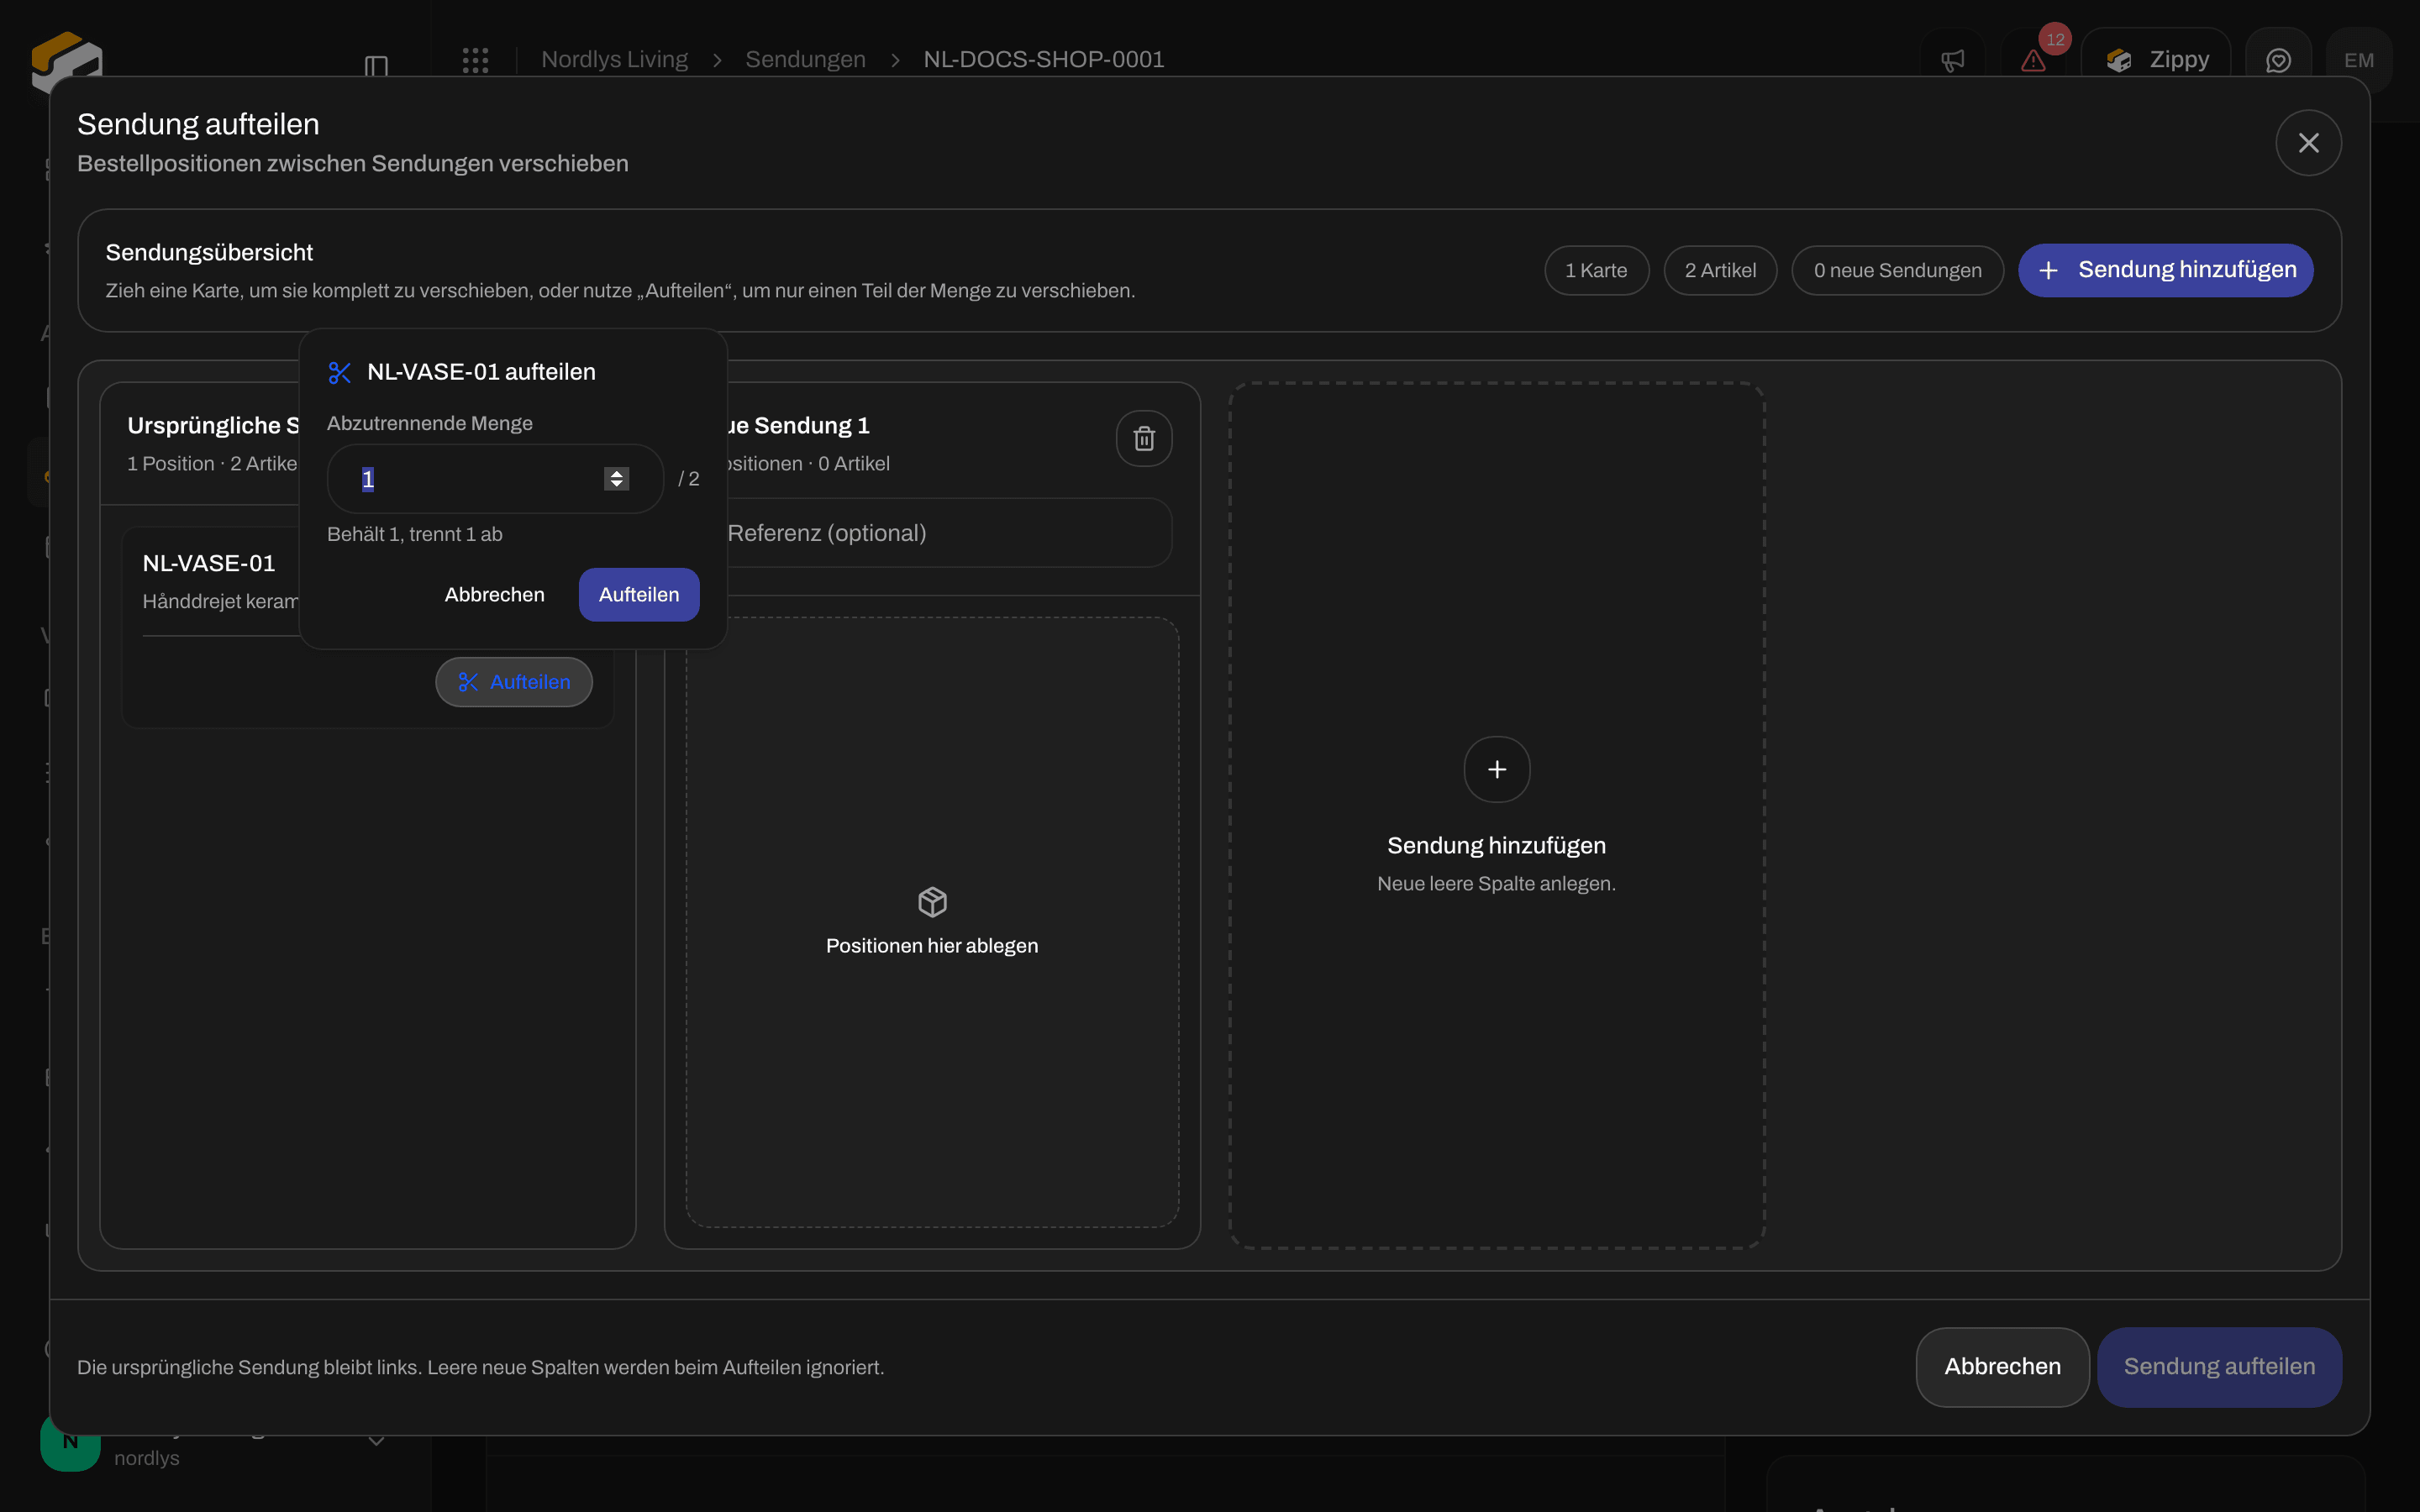Viewport: 2420px width, 1512px height.
Task: Confirm split with Aufteilen in popover
Action: point(639,595)
